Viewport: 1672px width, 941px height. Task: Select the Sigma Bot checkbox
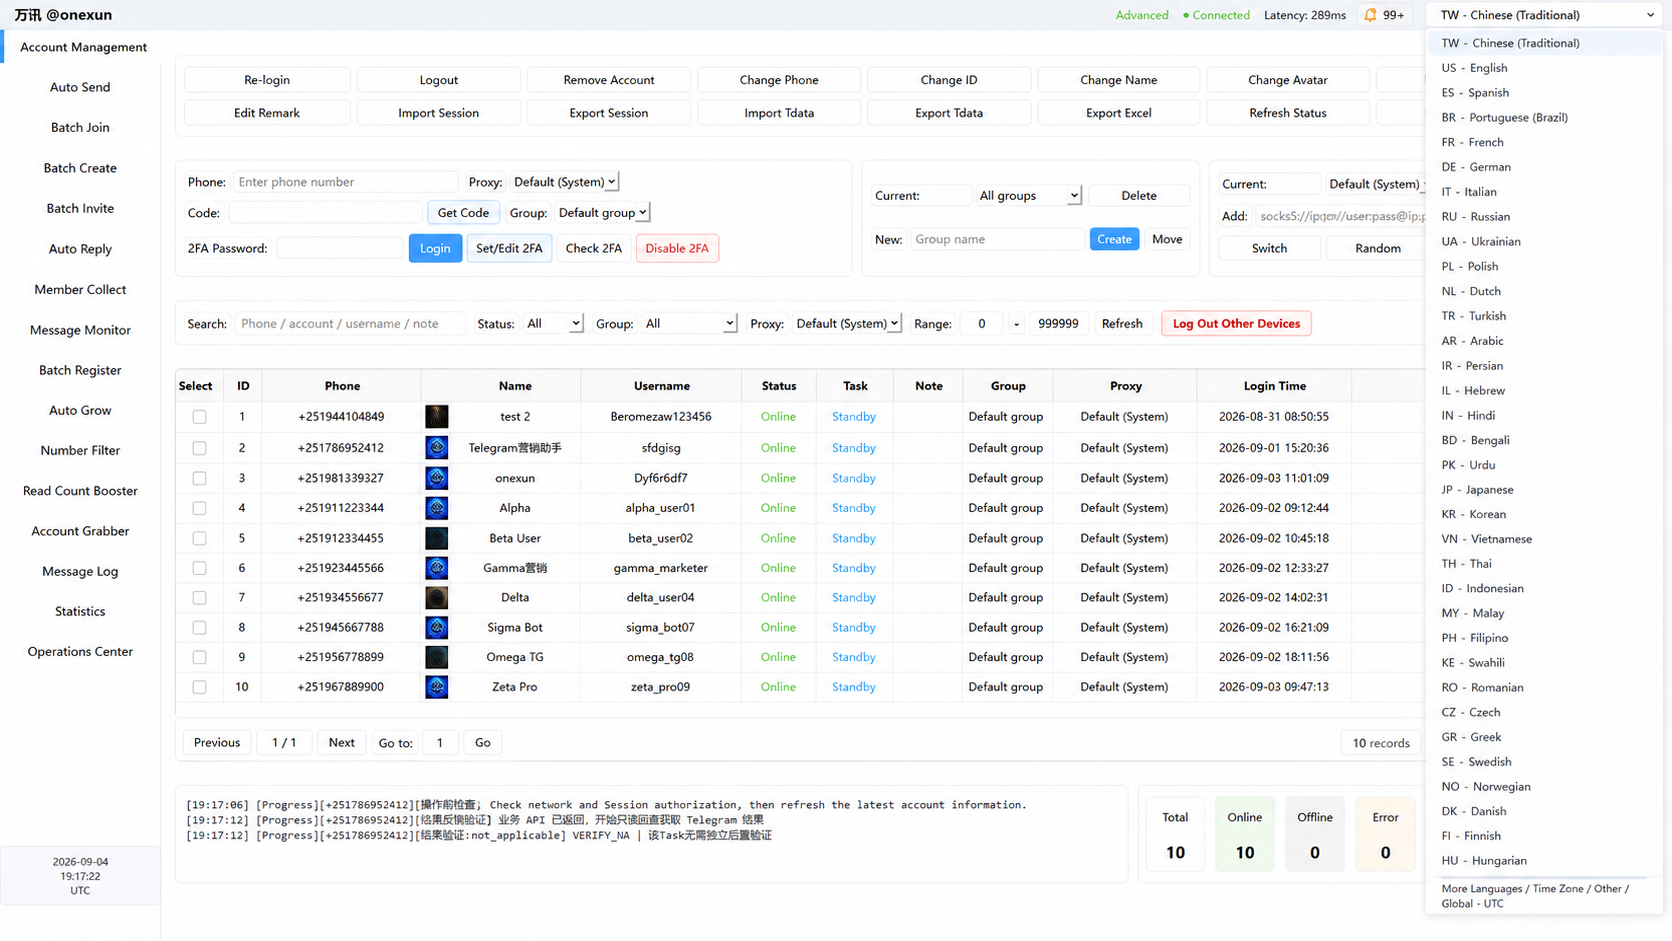point(199,628)
